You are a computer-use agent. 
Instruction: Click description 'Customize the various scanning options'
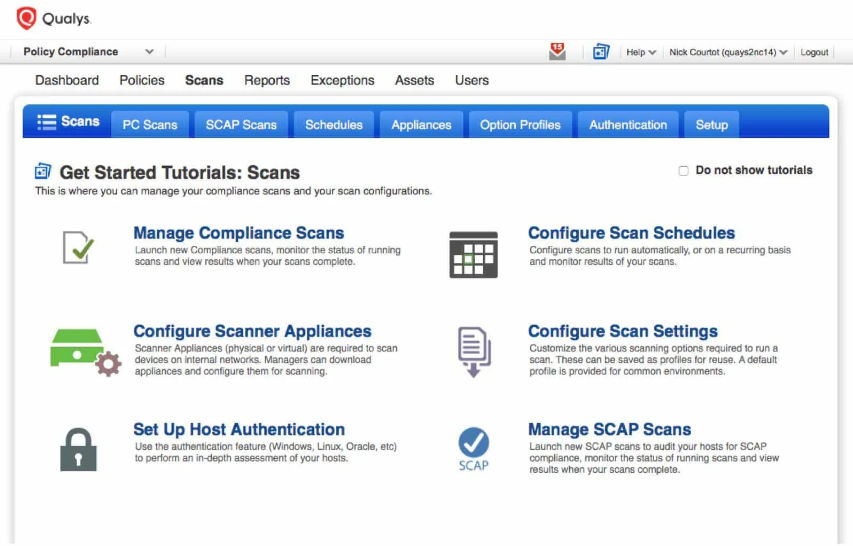(653, 359)
